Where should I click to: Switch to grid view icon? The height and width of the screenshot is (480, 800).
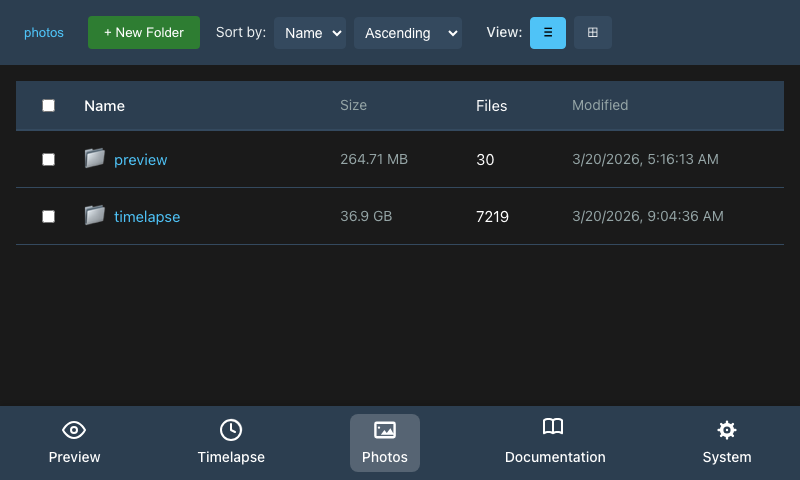(592, 33)
